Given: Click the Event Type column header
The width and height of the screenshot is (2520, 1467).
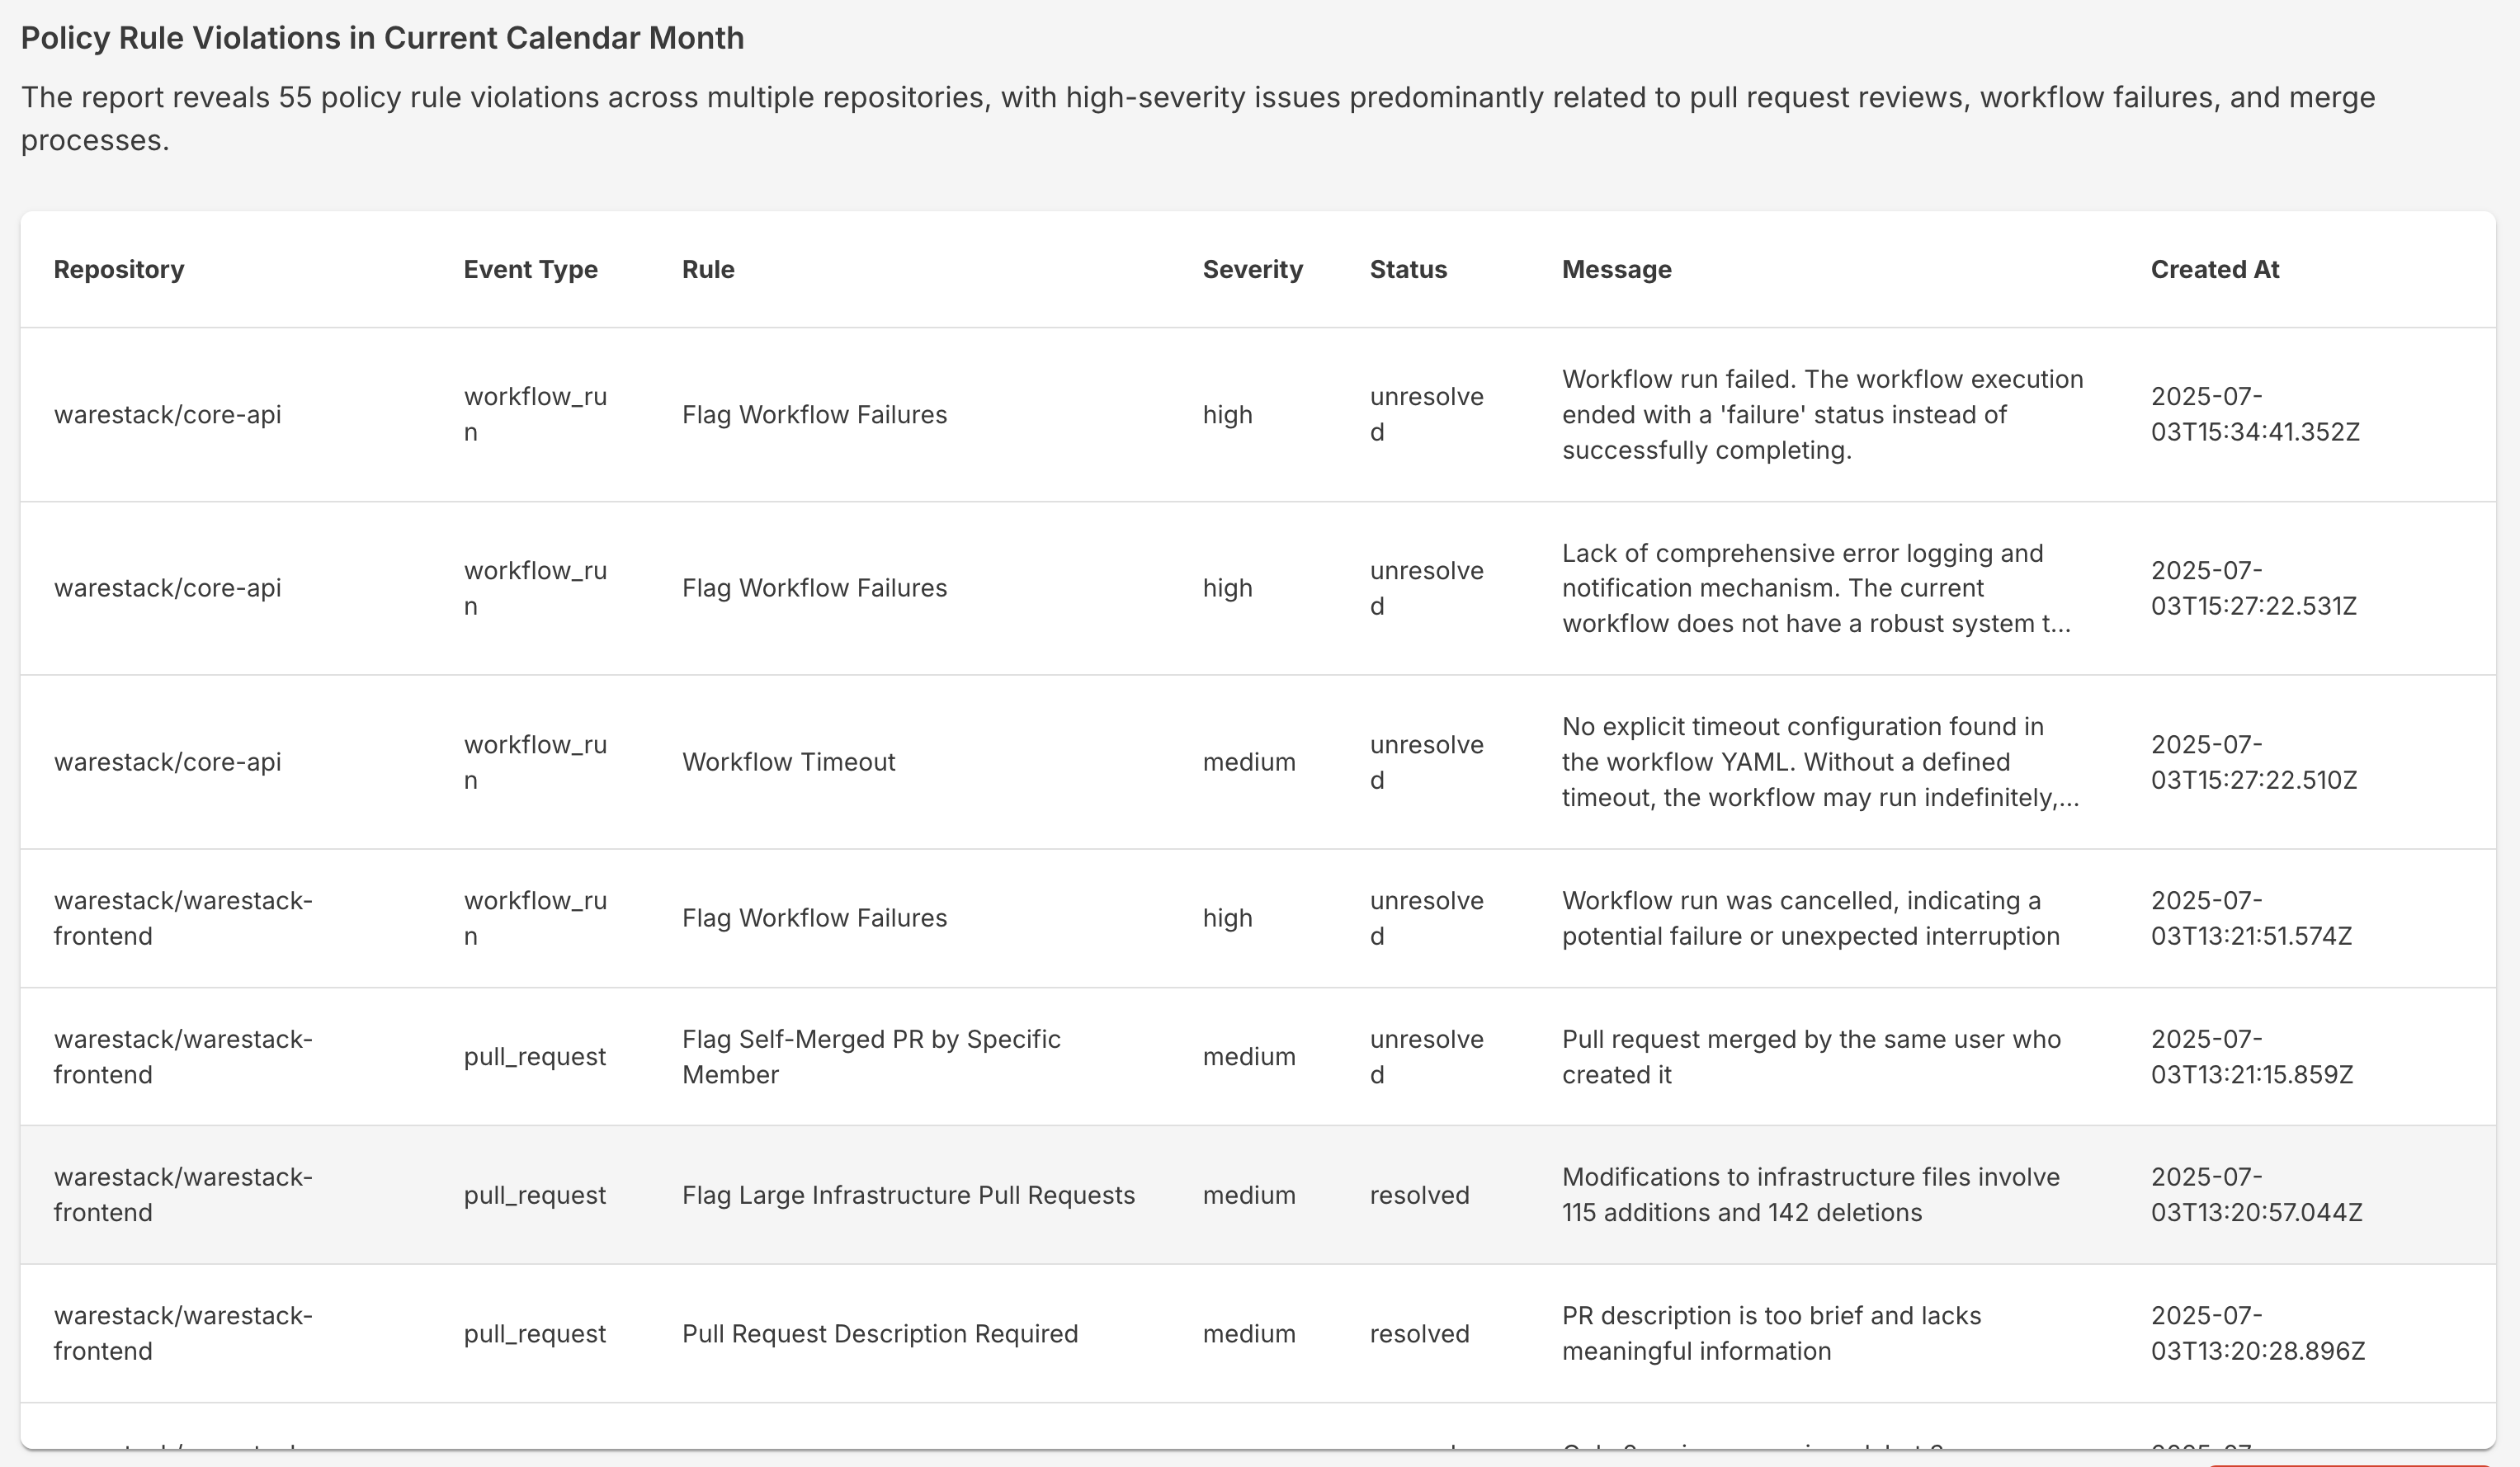Looking at the screenshot, I should point(530,270).
